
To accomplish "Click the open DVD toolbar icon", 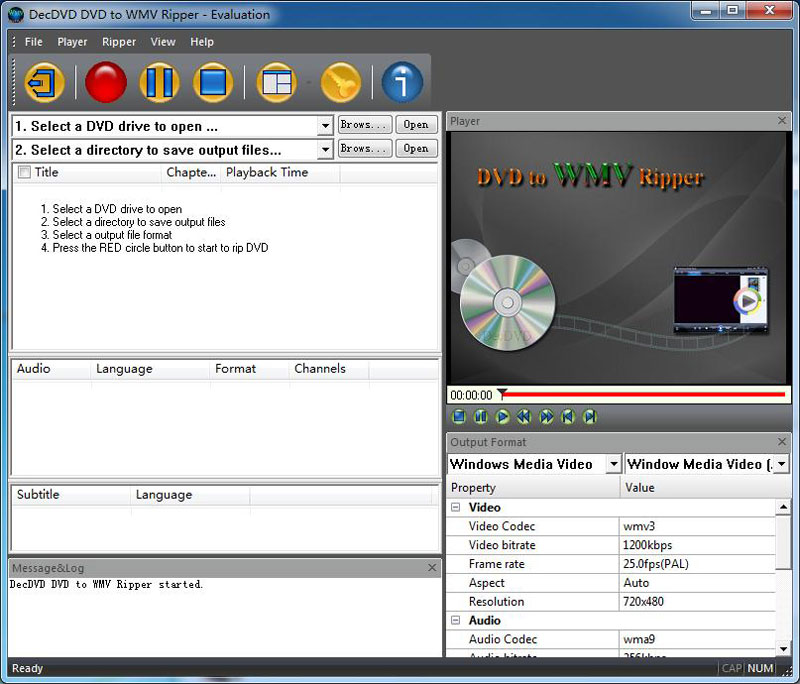I will [x=44, y=82].
